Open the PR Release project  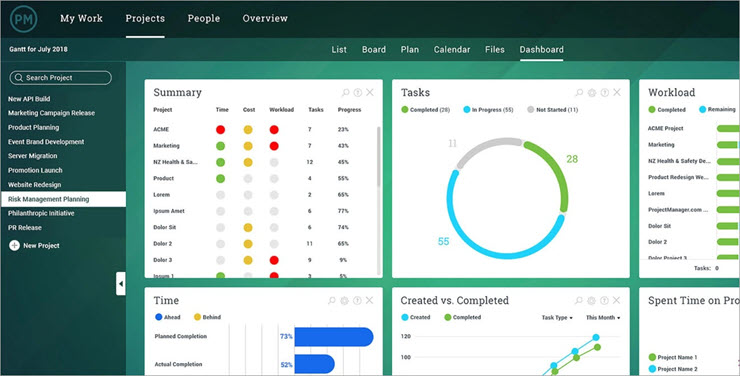25,228
